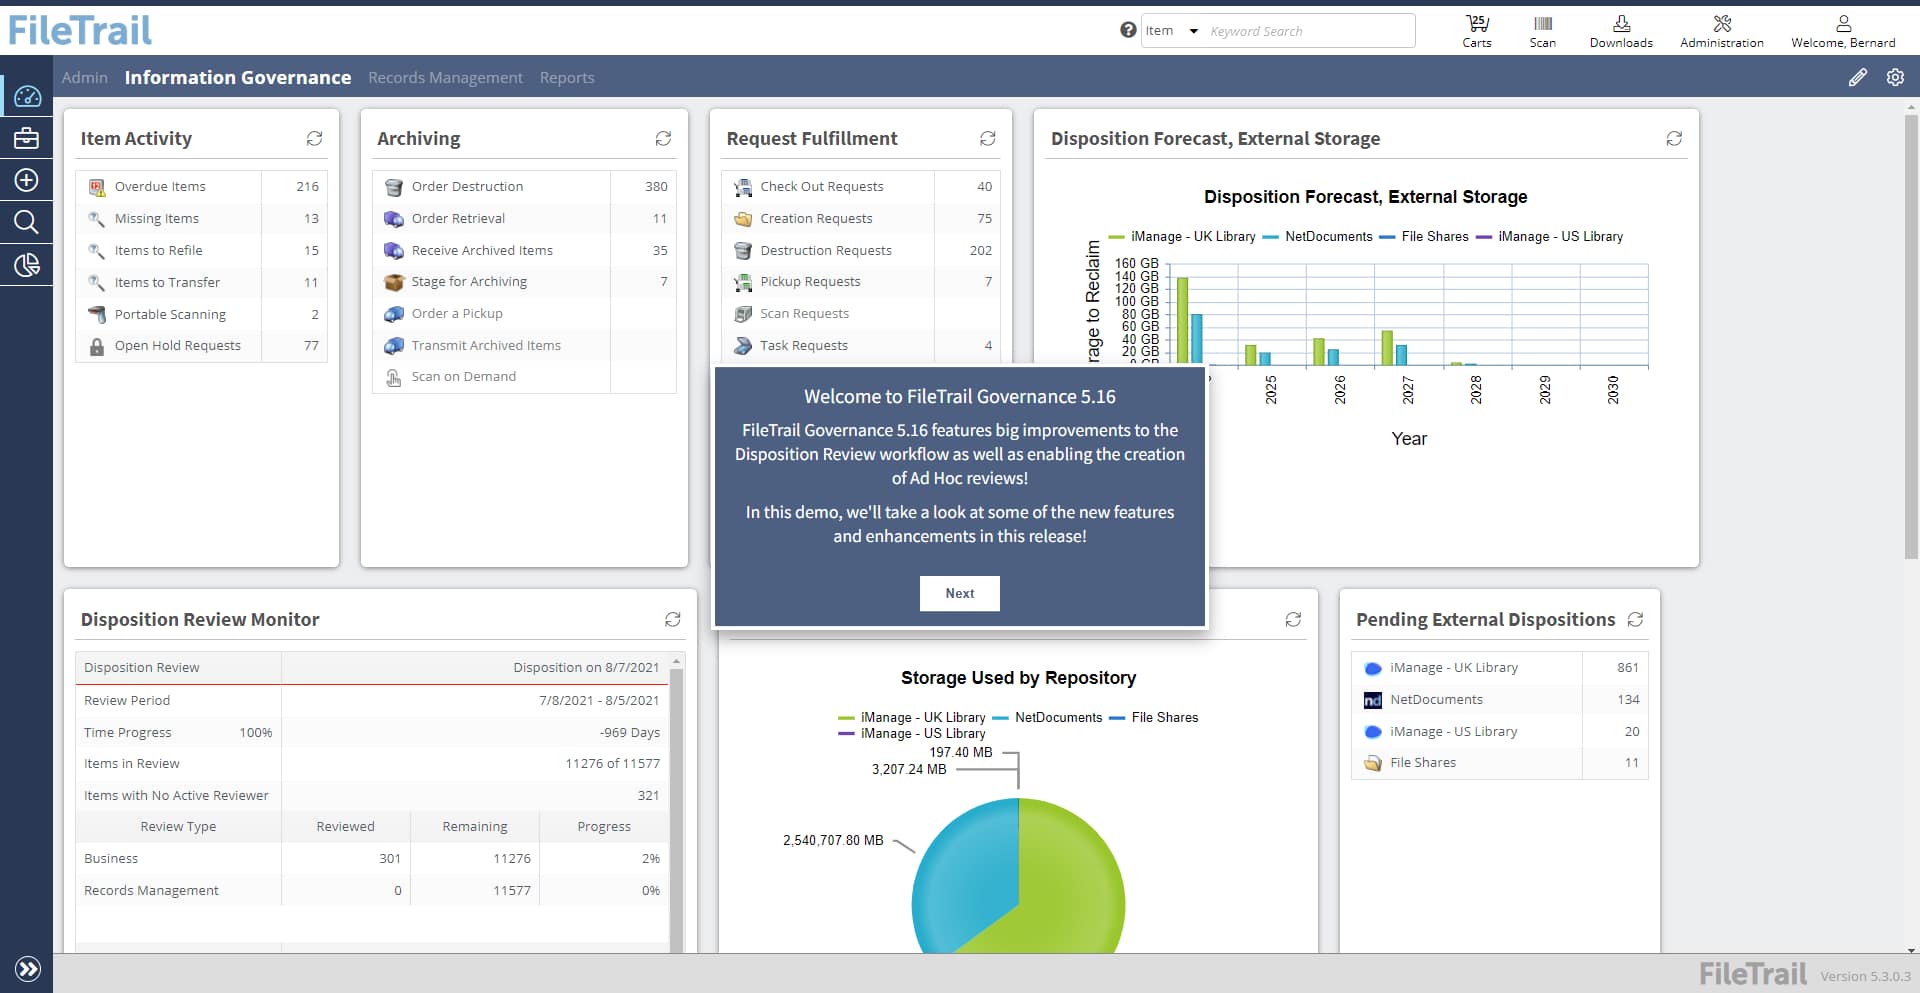Open the Carts icon
Screen dimensions: 1920x993
pyautogui.click(x=1477, y=31)
